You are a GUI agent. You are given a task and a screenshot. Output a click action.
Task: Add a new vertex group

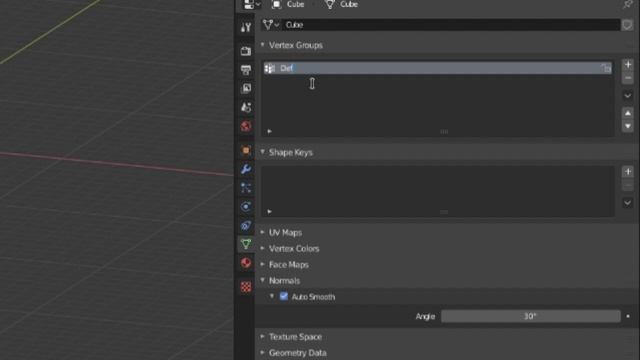coord(628,64)
